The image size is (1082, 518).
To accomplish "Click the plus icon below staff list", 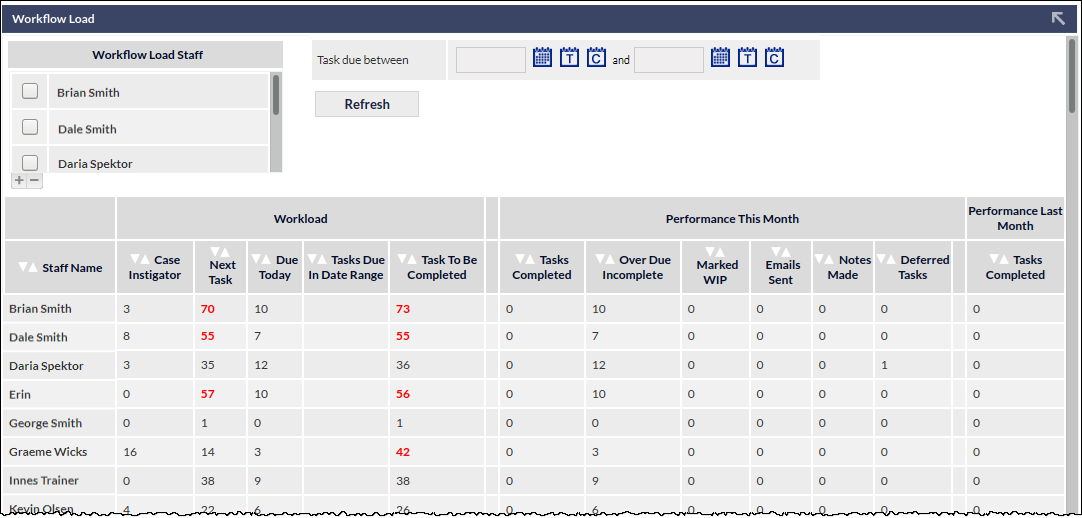I will tap(19, 180).
